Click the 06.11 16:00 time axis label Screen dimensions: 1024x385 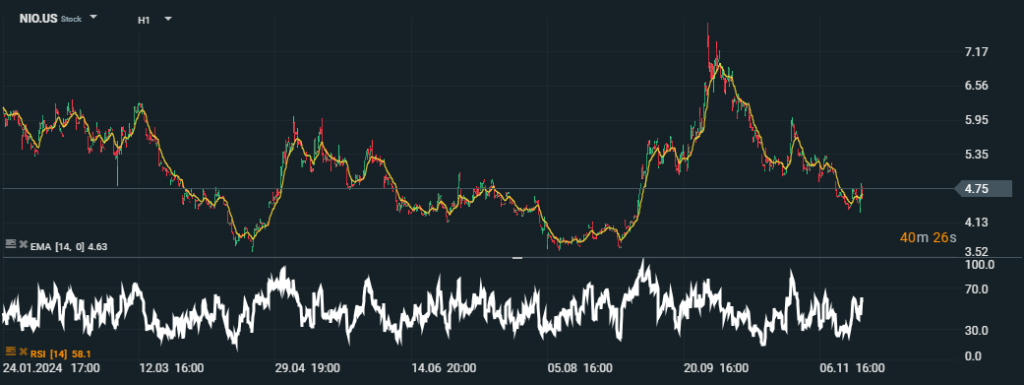[852, 369]
